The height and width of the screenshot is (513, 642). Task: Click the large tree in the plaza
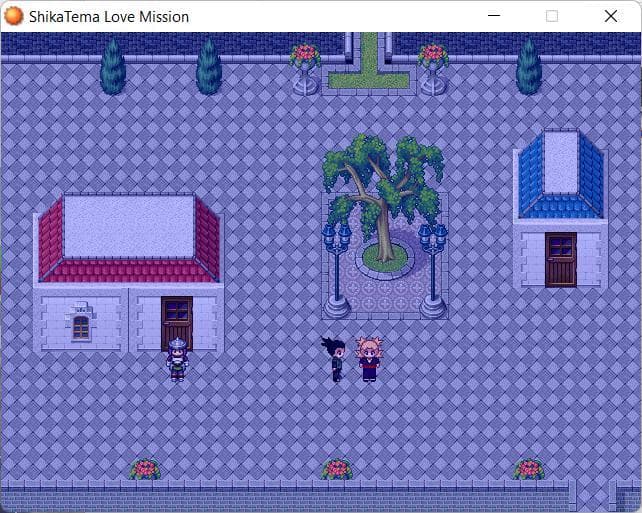coord(383,197)
